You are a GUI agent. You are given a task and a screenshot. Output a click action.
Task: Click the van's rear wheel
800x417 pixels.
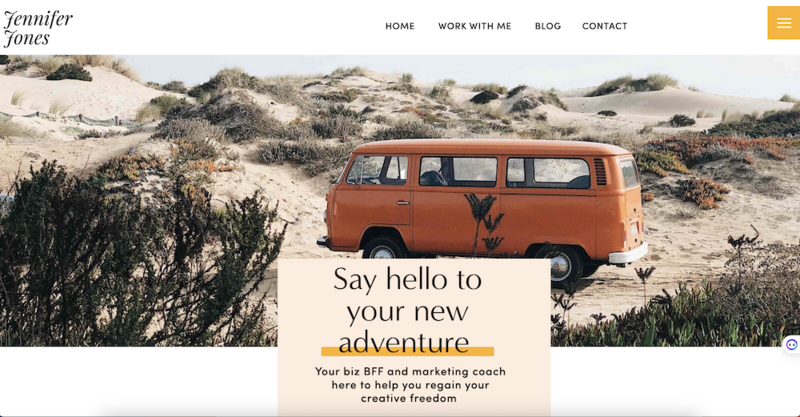coord(560,265)
